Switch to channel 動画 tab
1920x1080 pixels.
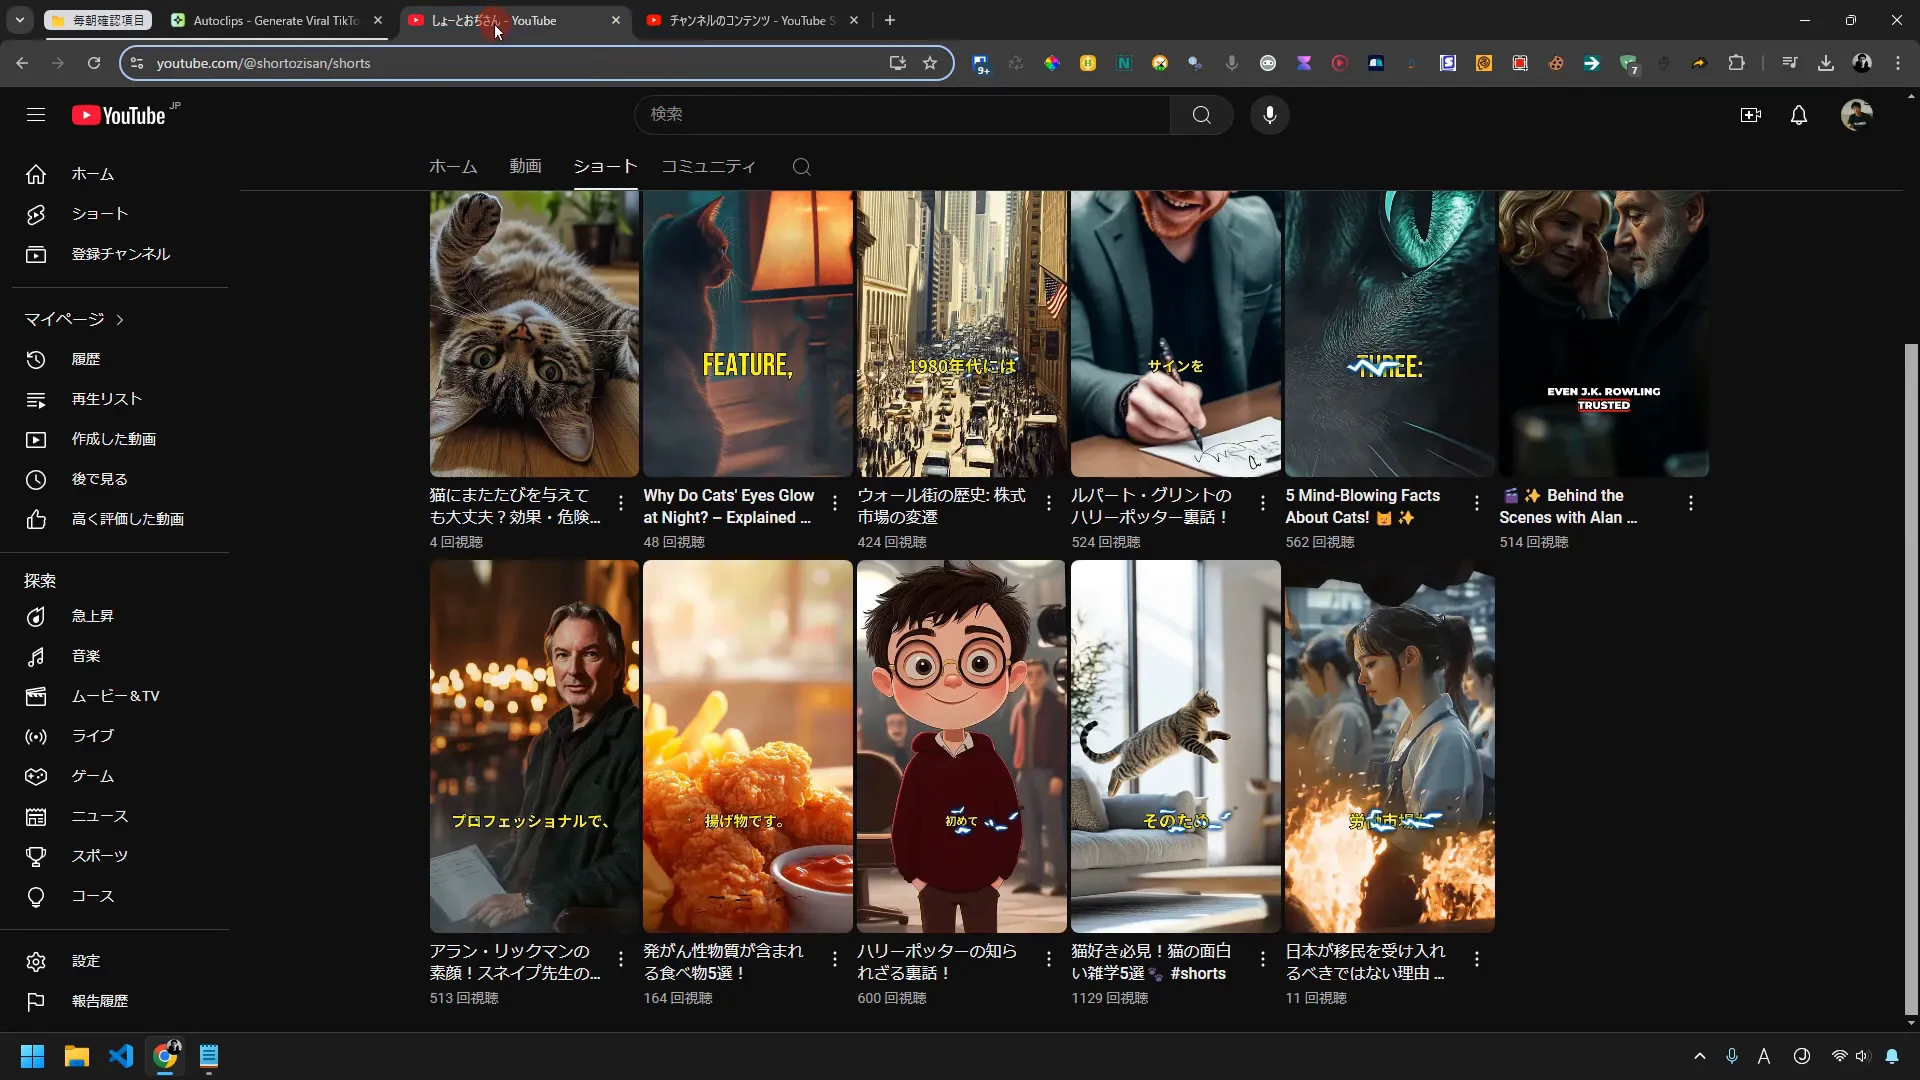pos(525,167)
